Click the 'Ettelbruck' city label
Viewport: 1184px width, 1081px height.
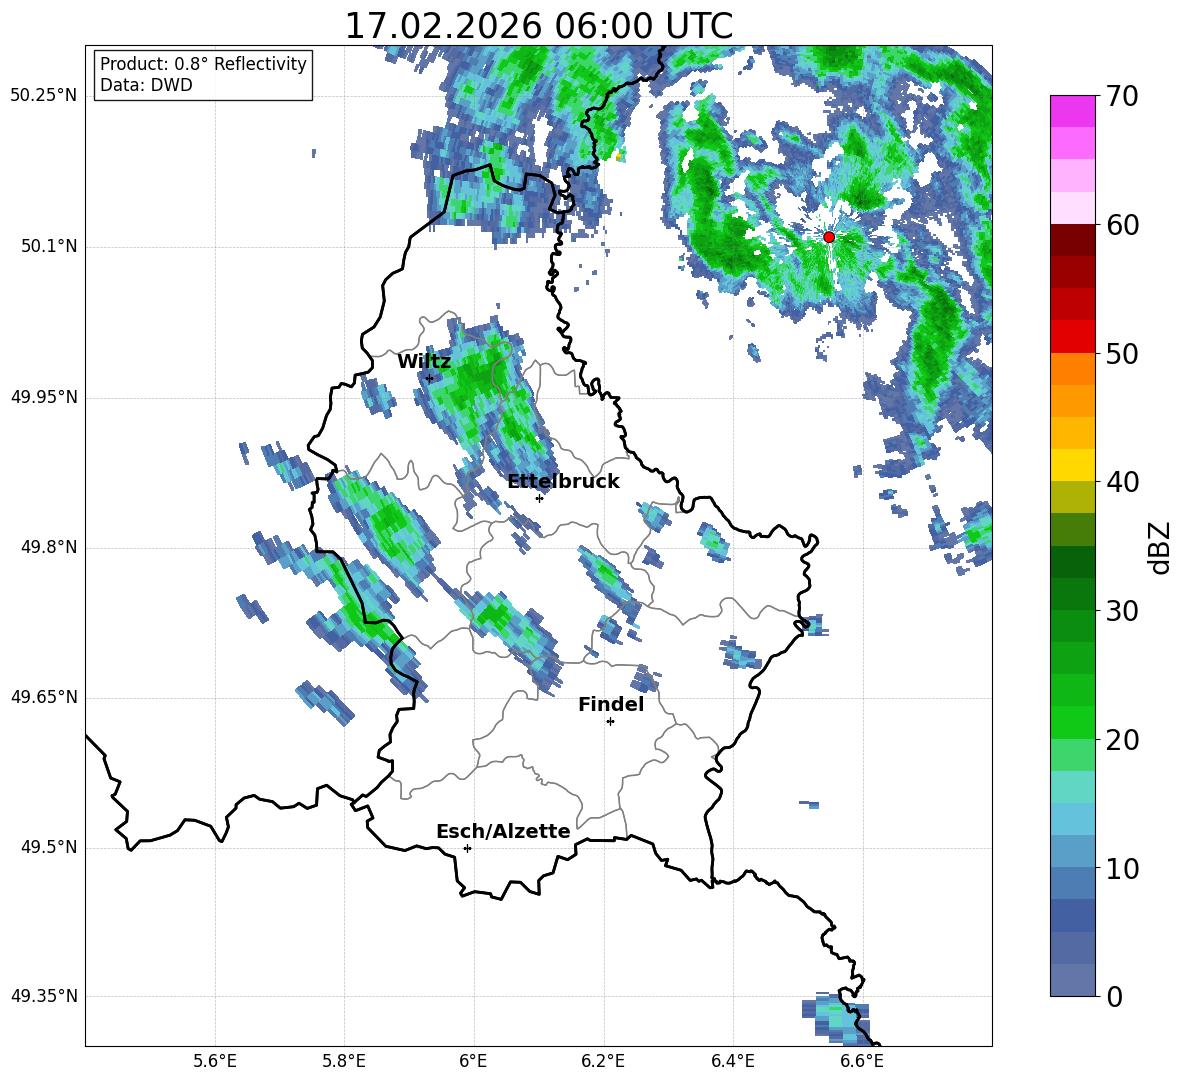click(563, 482)
